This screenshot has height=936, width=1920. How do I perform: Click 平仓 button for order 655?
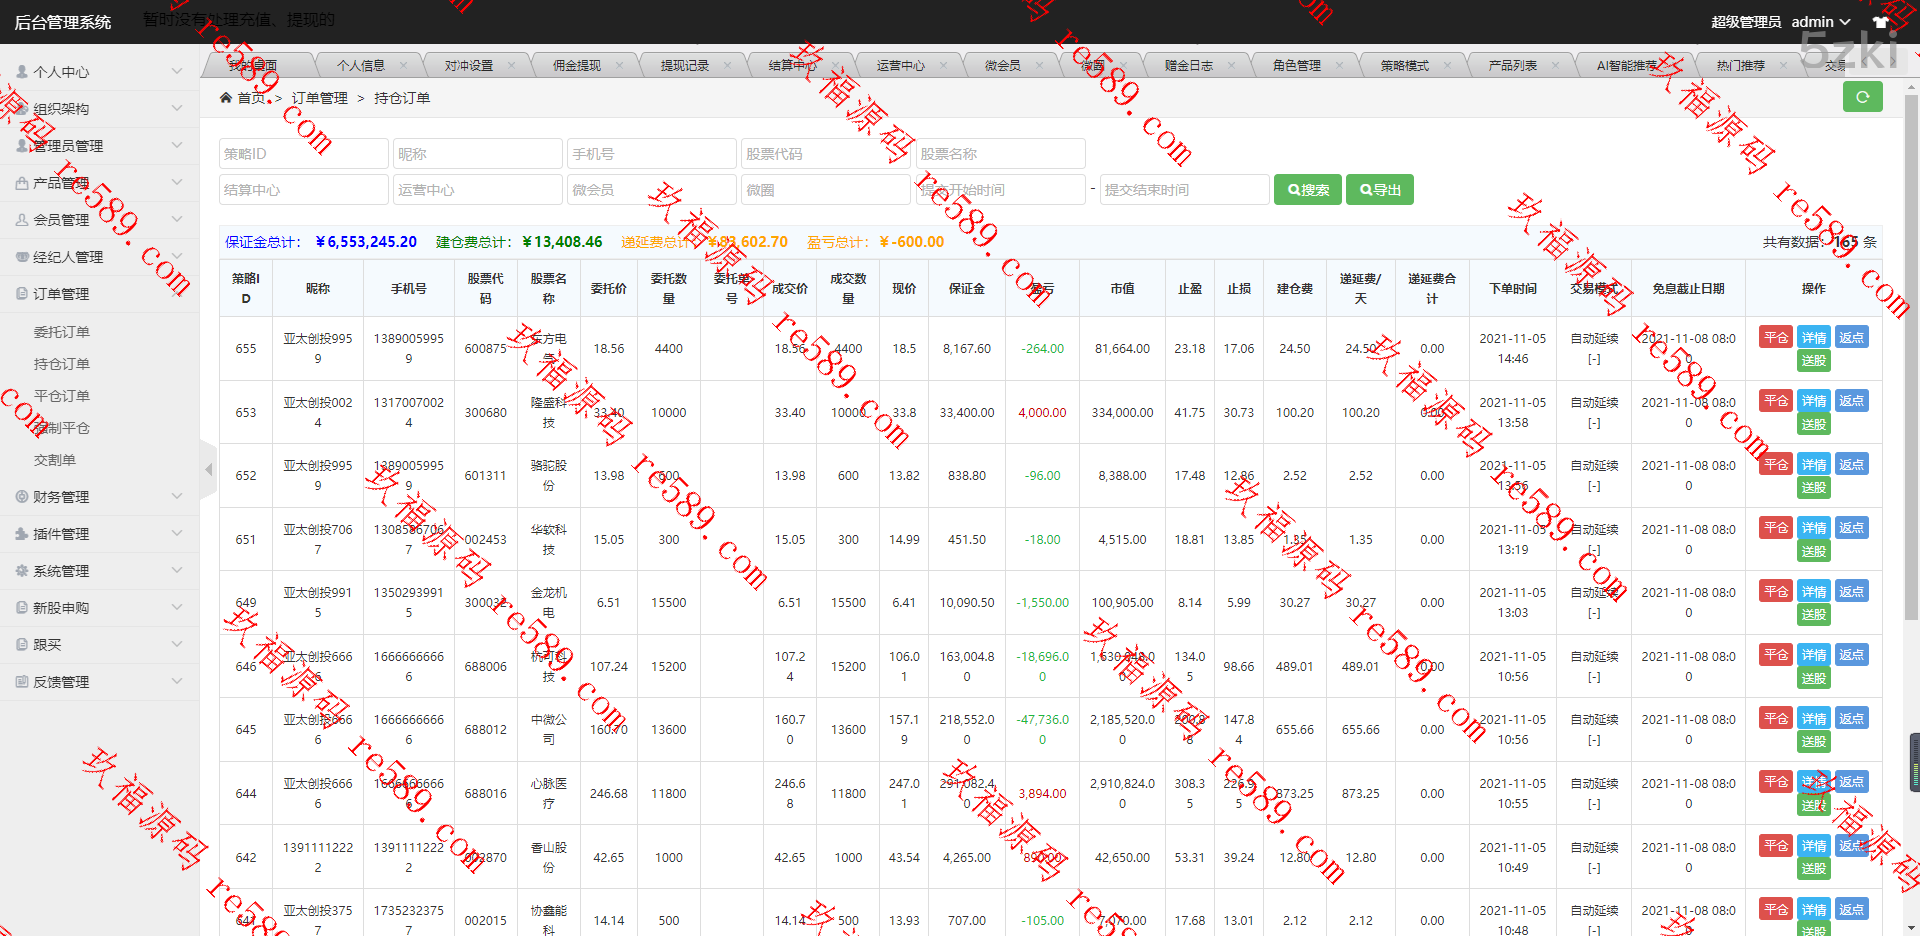pyautogui.click(x=1775, y=338)
